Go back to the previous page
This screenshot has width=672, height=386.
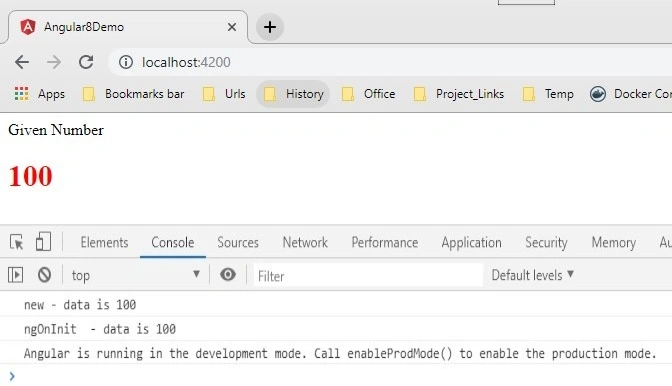[x=22, y=62]
